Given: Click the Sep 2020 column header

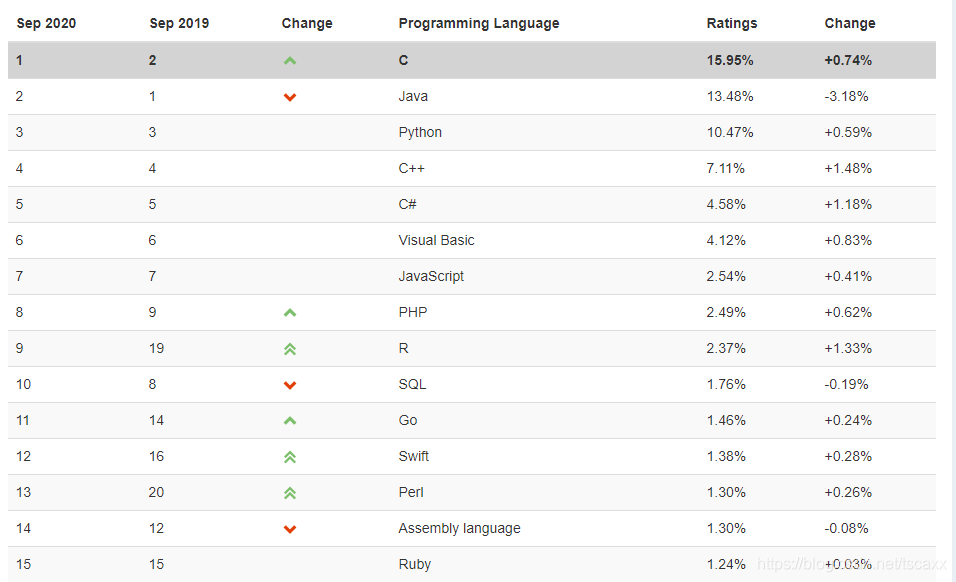Looking at the screenshot, I should pos(46,23).
